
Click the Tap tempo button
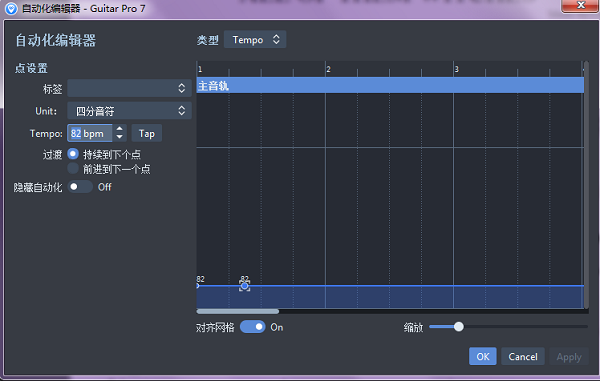[x=147, y=133]
